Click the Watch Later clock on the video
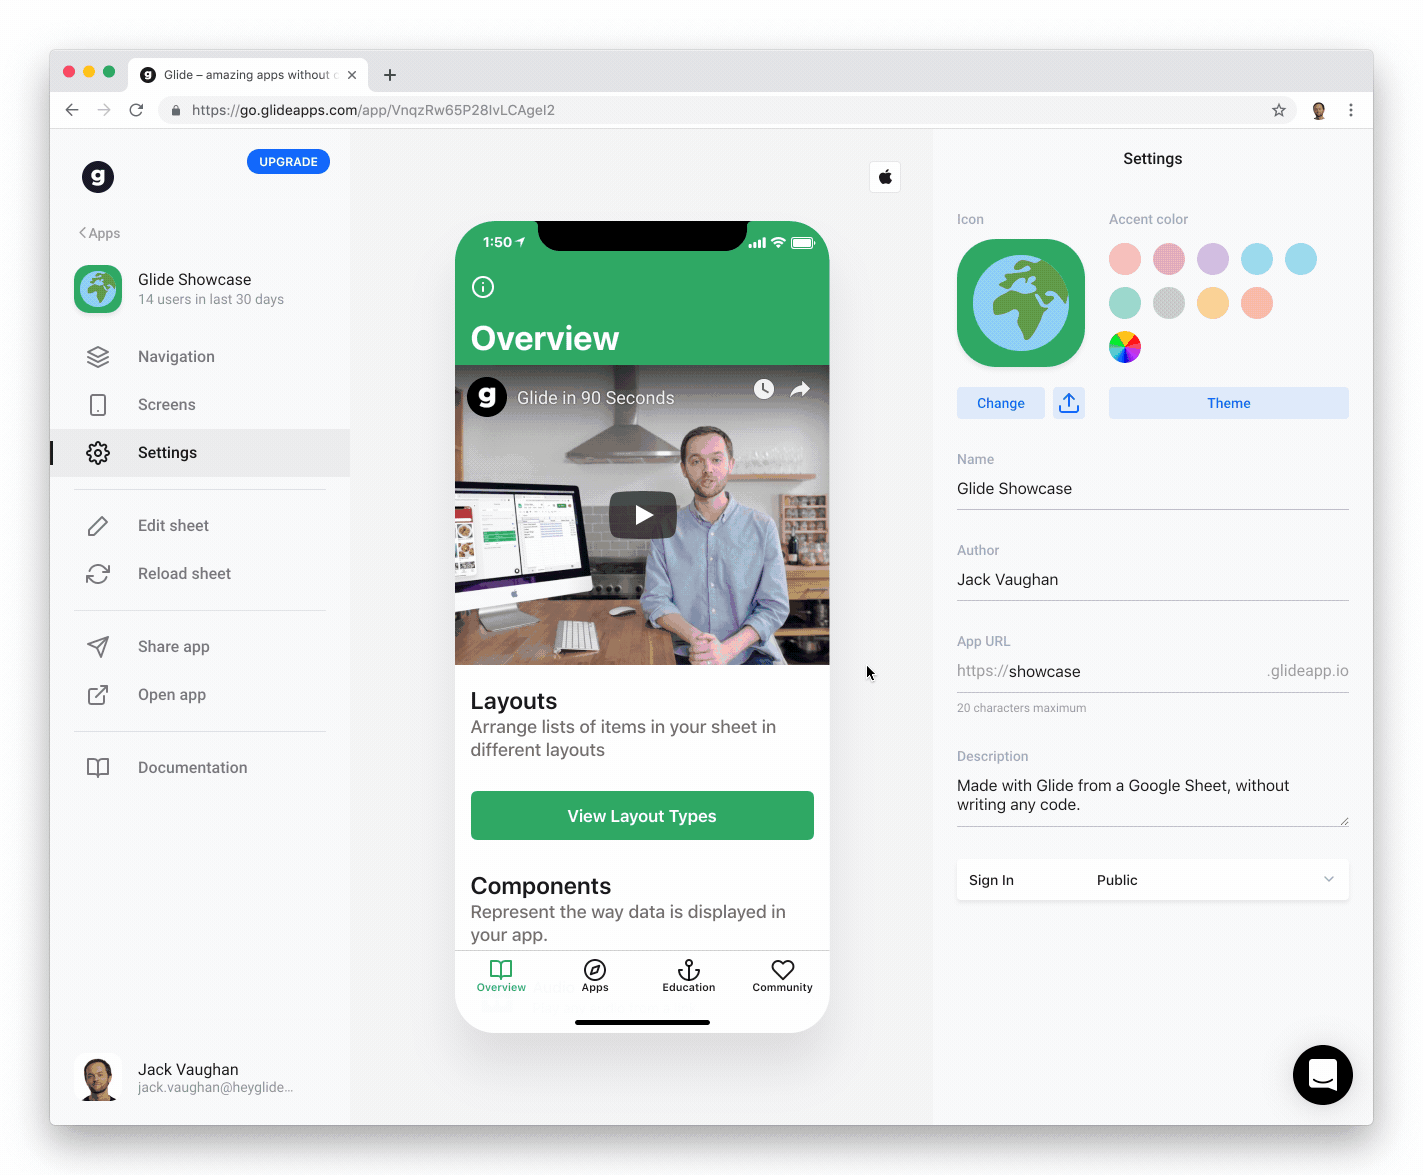Screen dimensions: 1423x1175 [764, 389]
